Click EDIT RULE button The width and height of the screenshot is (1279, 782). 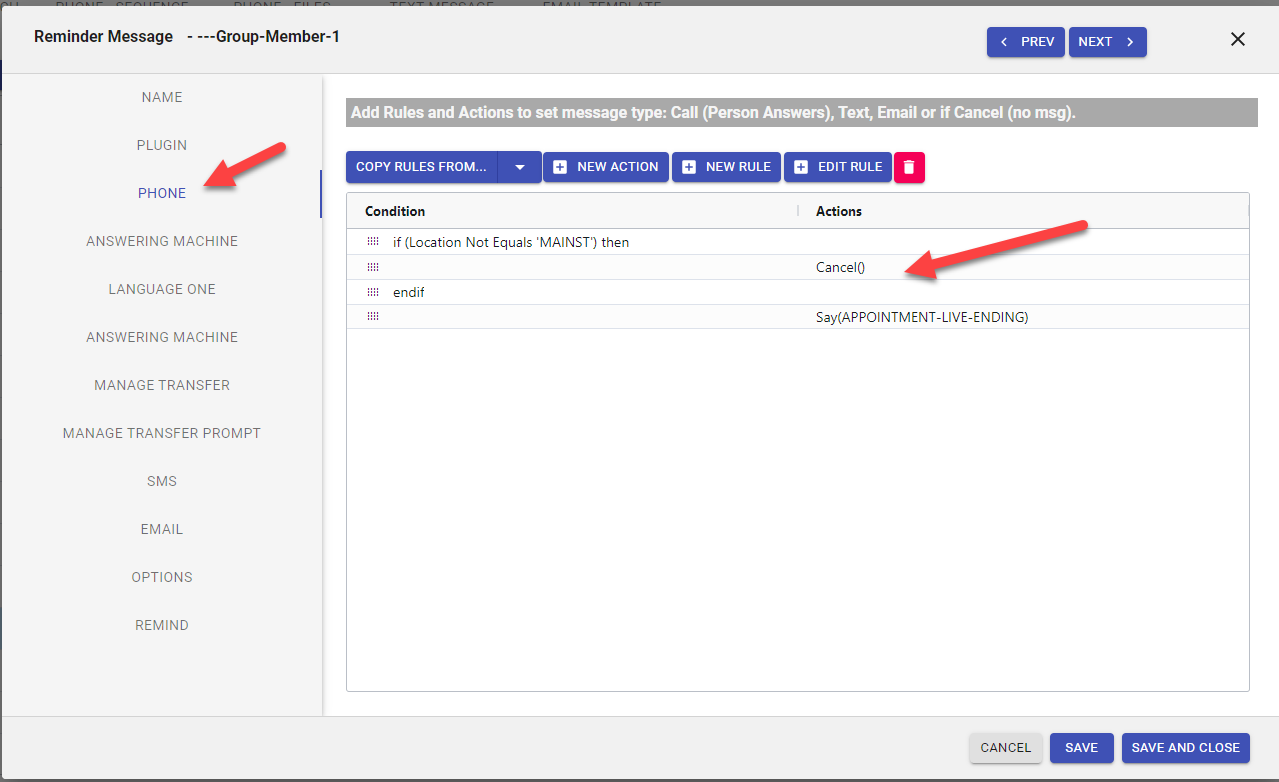pyautogui.click(x=838, y=167)
